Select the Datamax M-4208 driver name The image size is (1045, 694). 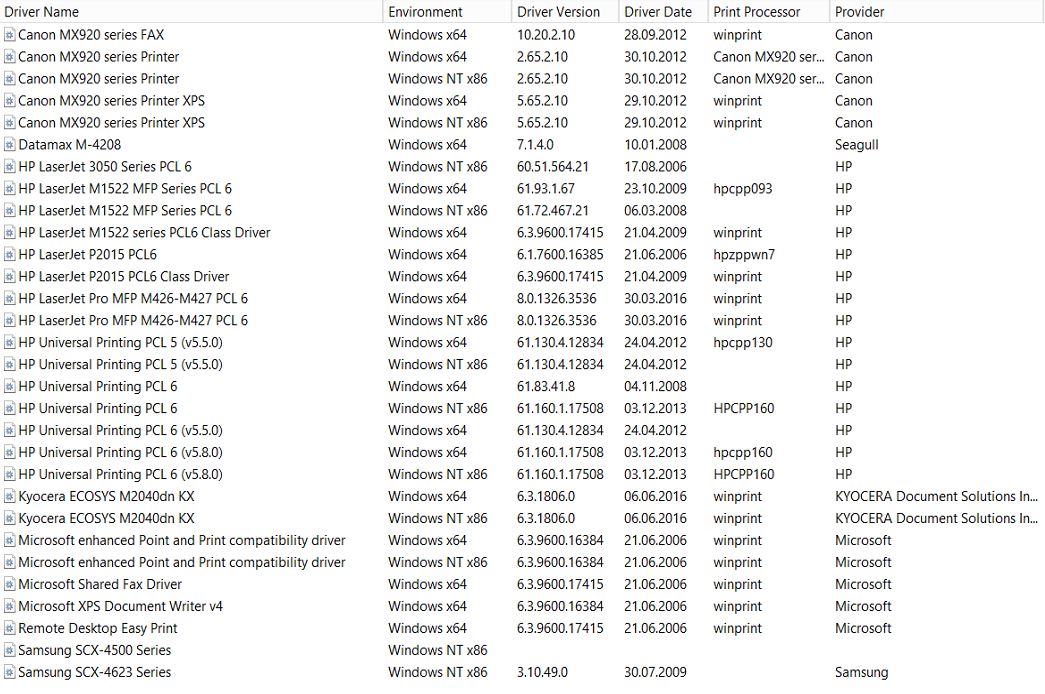pyautogui.click(x=70, y=145)
